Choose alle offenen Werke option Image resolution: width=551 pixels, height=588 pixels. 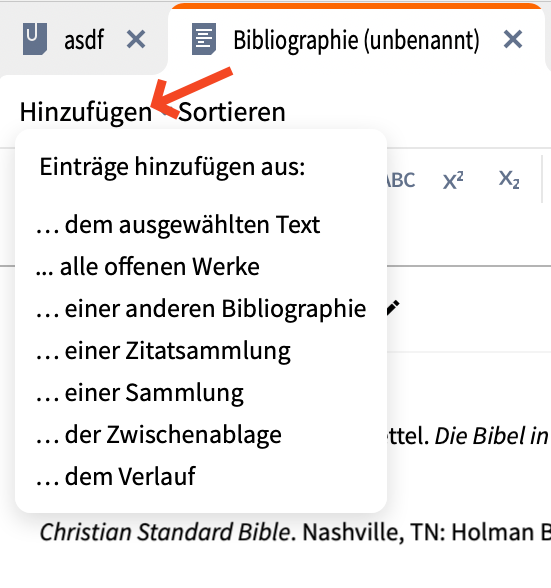pos(148,267)
